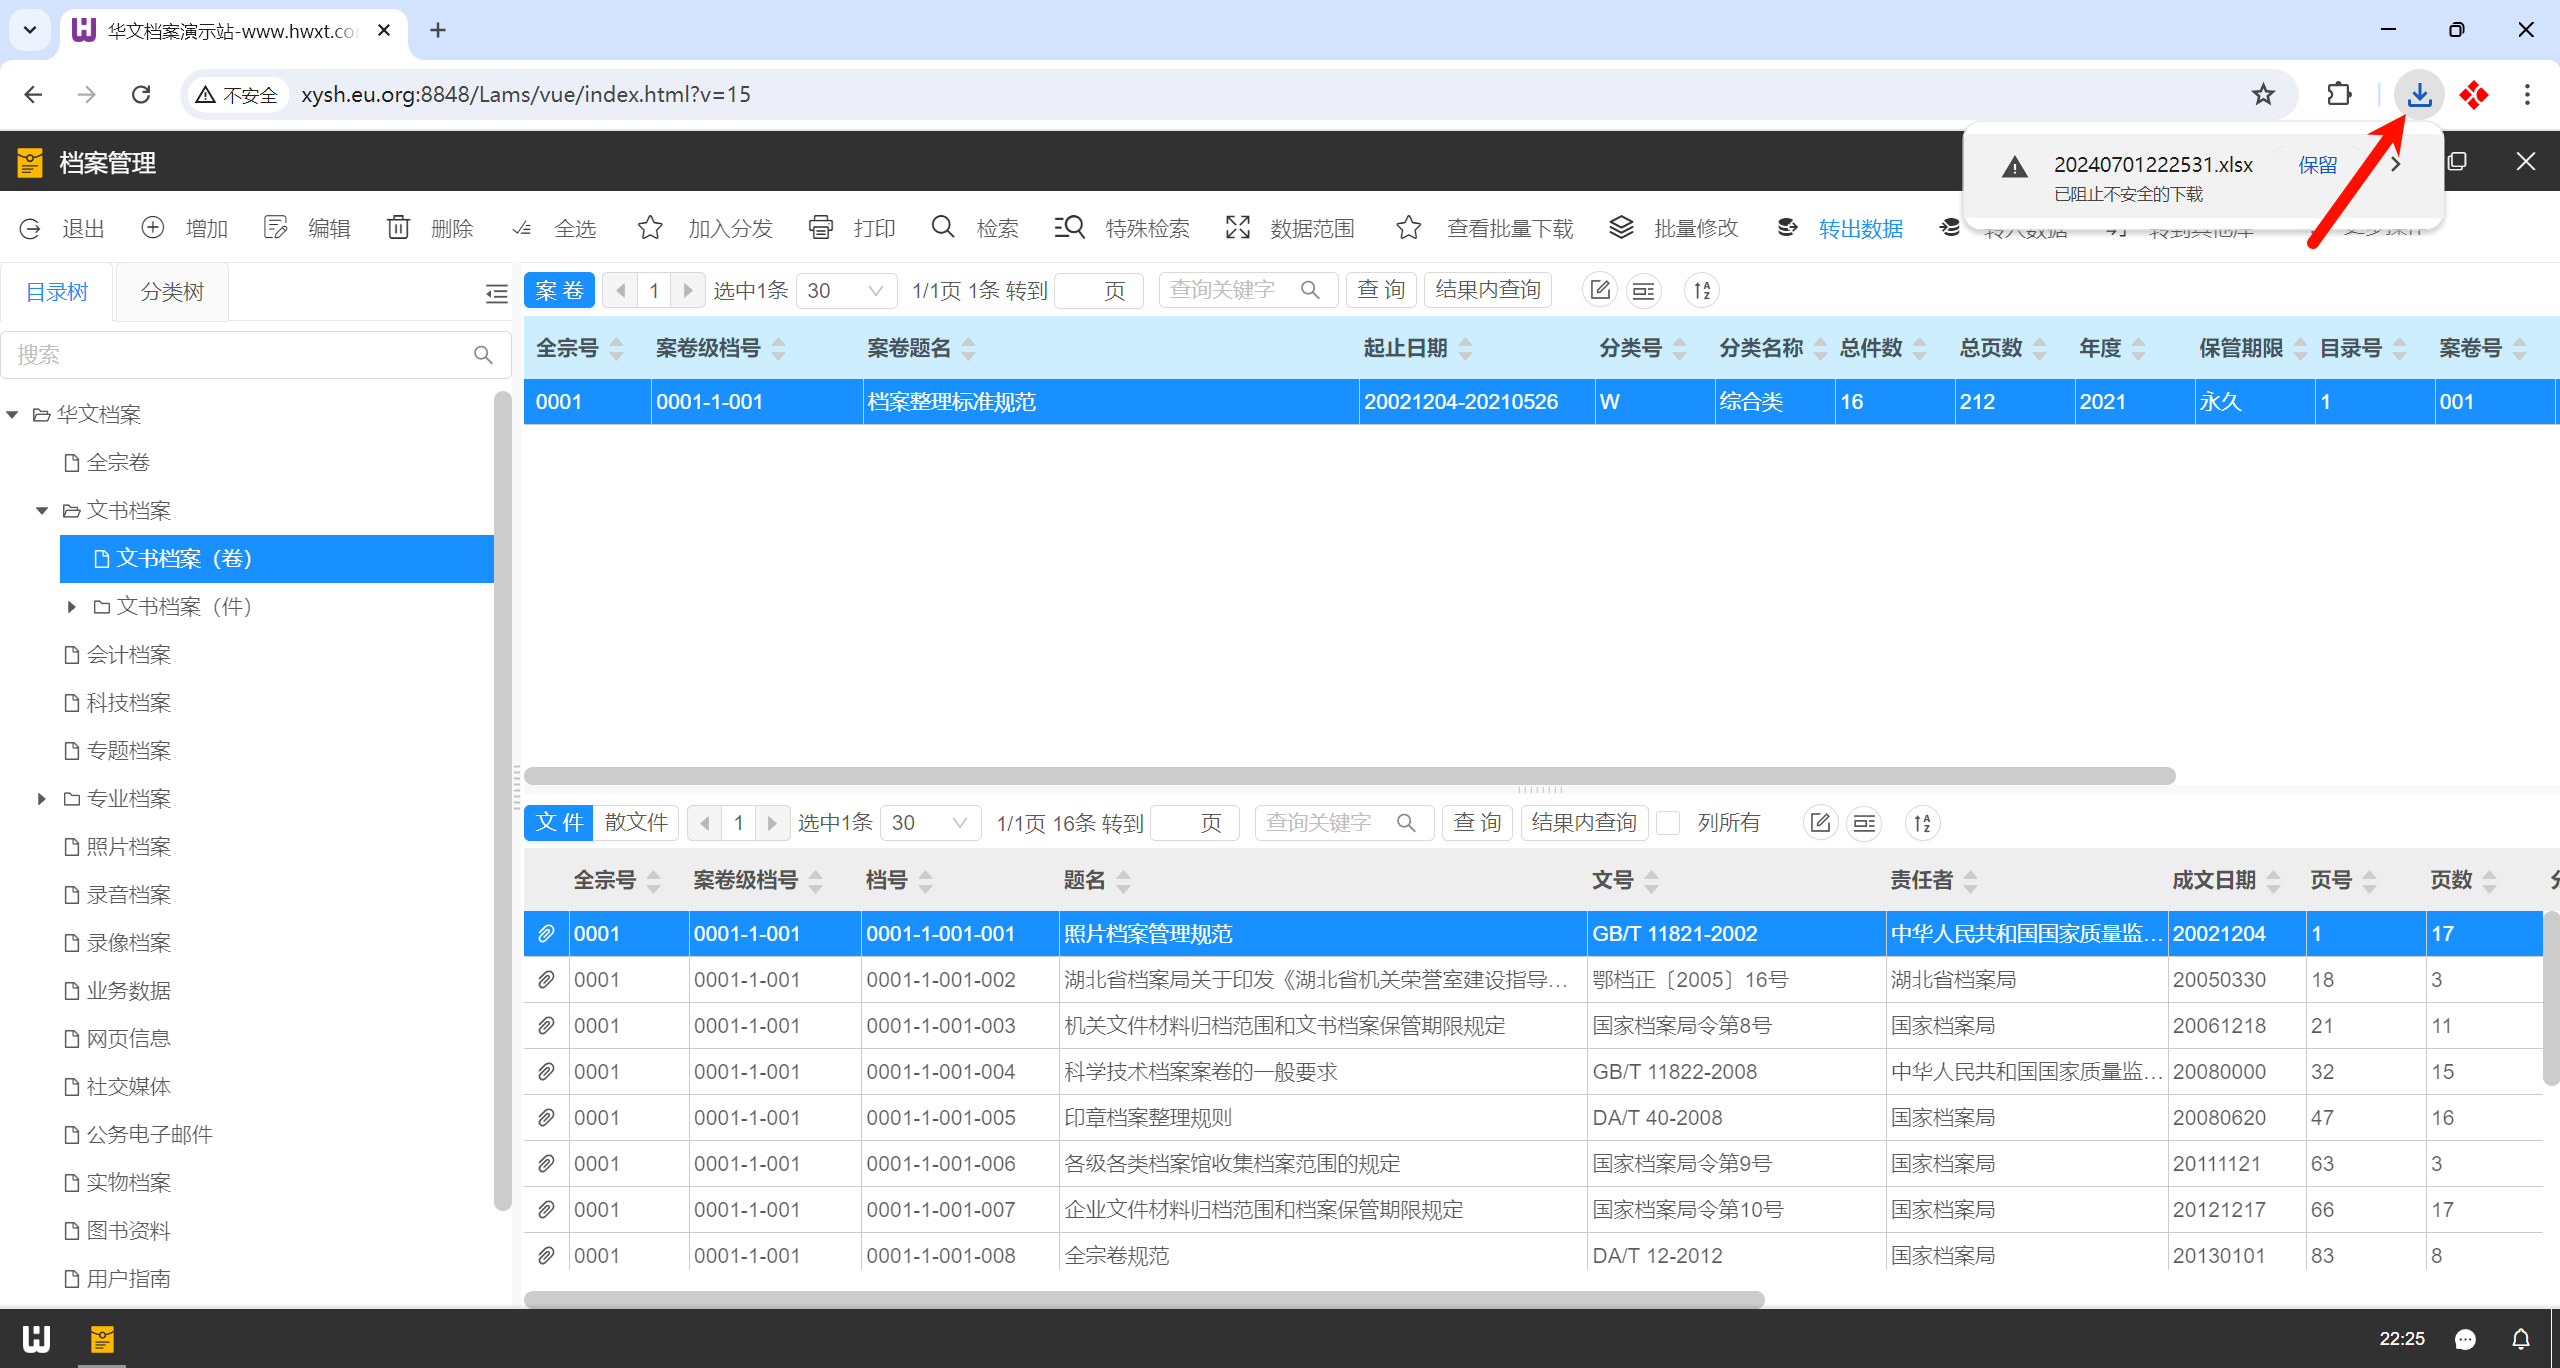Image resolution: width=2560 pixels, height=1368 pixels.
Task: Switch to the 分类树 tab
Action: coord(172,292)
